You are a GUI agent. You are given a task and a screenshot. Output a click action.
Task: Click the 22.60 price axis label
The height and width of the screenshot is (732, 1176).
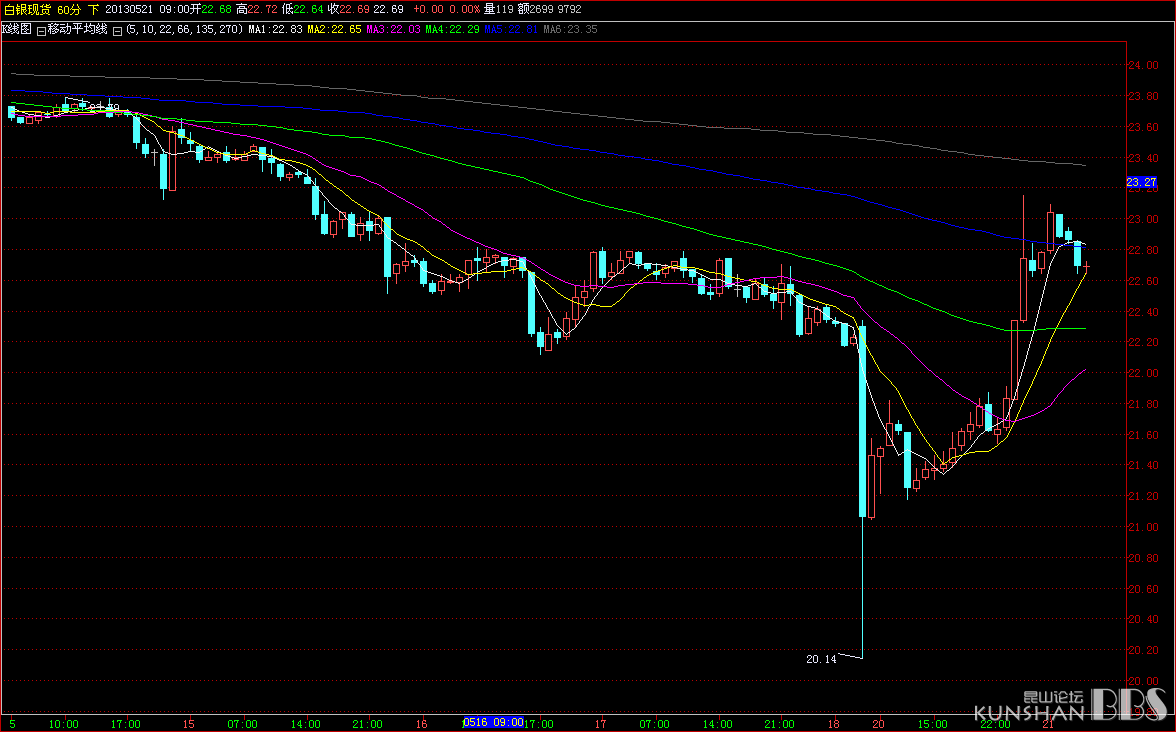click(x=1142, y=280)
